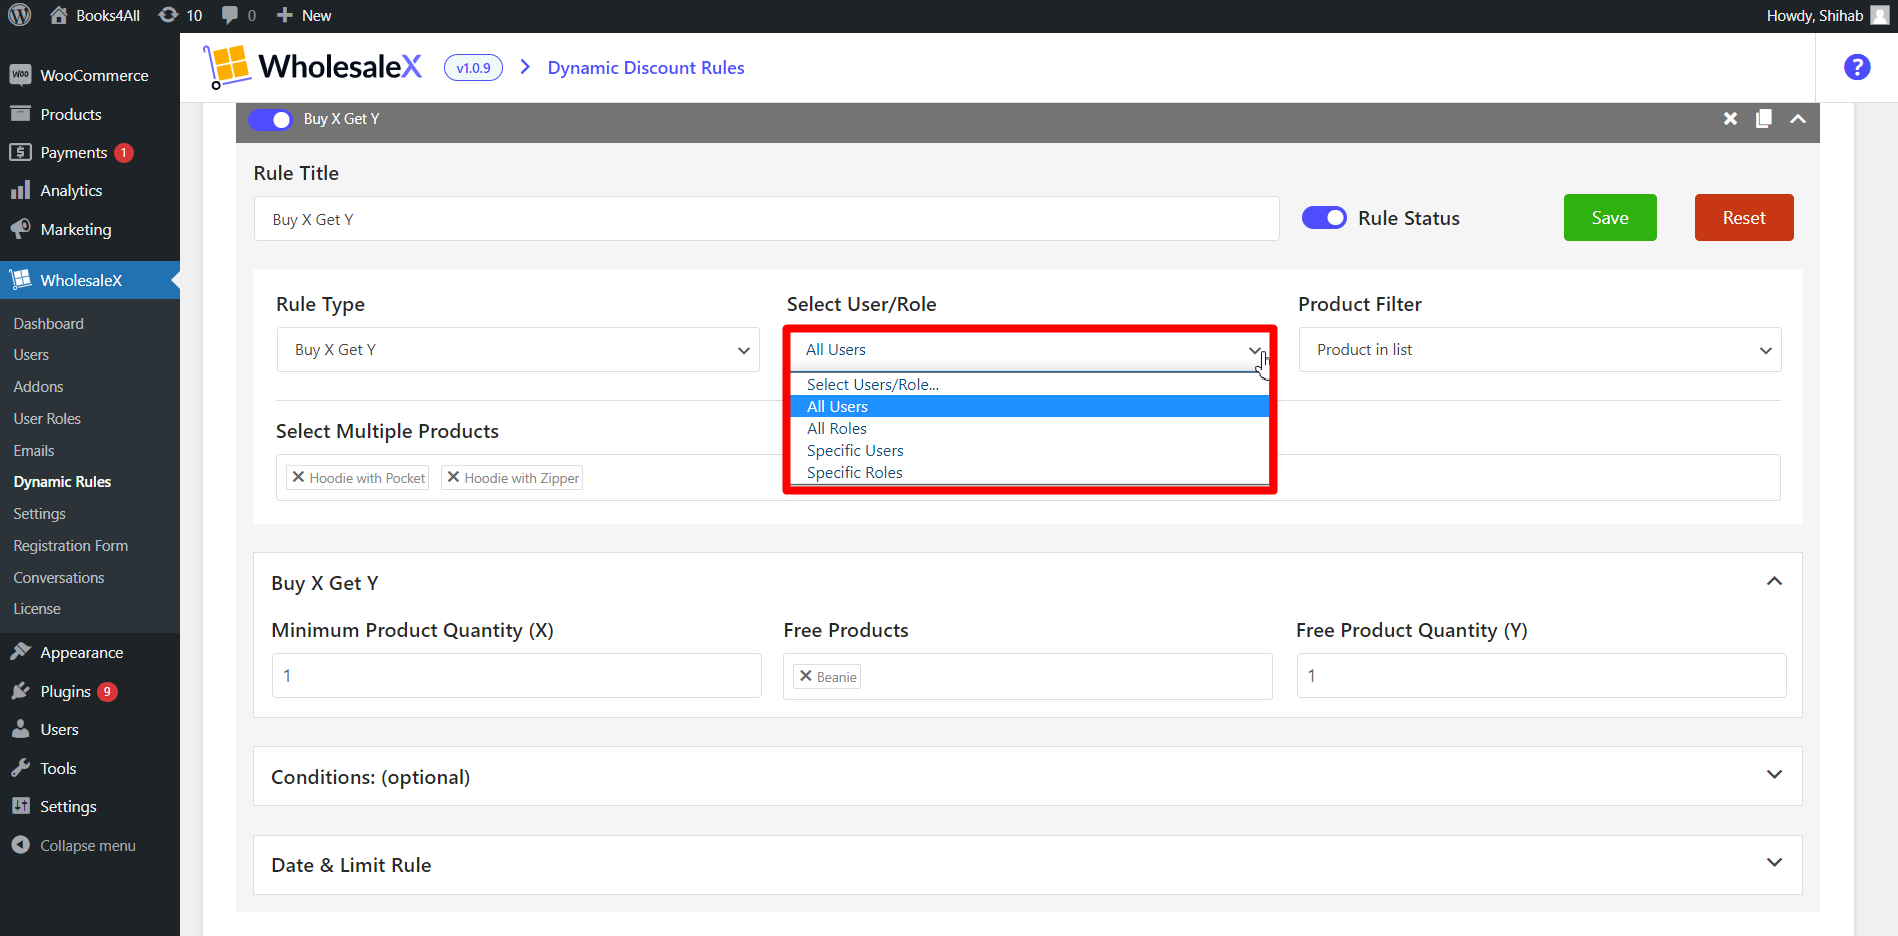The image size is (1898, 936).
Task: Click the Users person icon
Action: pos(20,729)
